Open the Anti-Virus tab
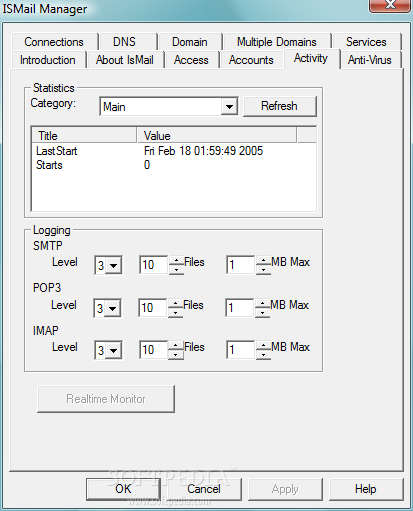This screenshot has height=511, width=413. (x=370, y=60)
